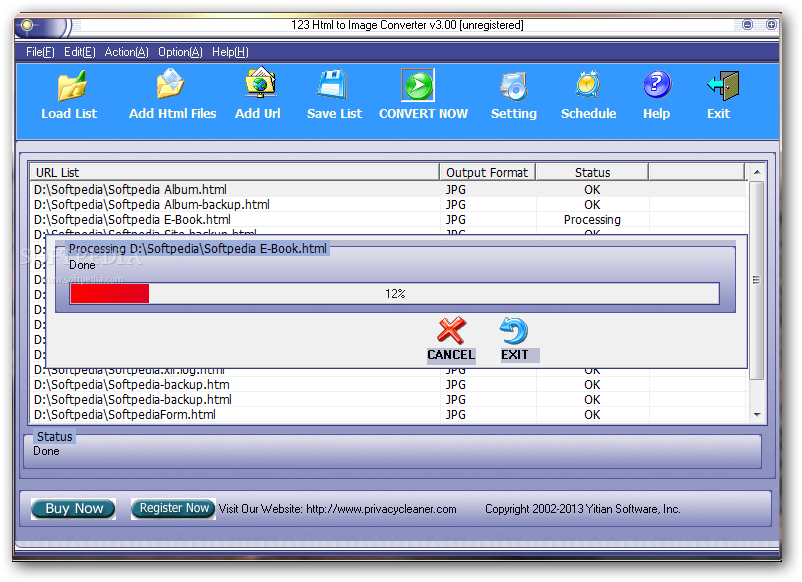Click the URL List column header

click(235, 172)
